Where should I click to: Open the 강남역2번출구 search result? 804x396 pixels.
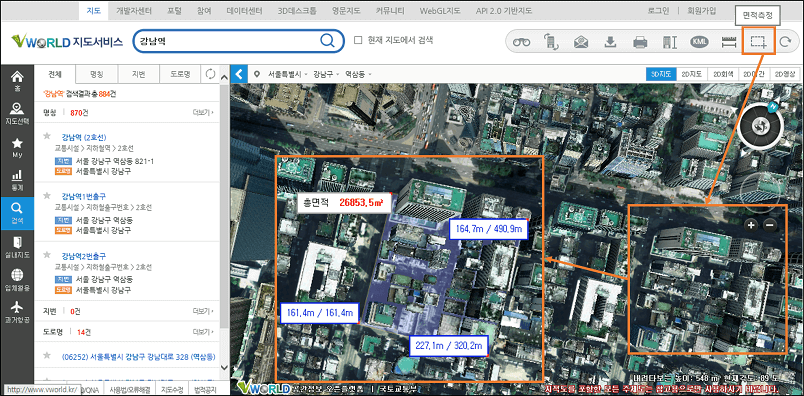pyautogui.click(x=84, y=255)
